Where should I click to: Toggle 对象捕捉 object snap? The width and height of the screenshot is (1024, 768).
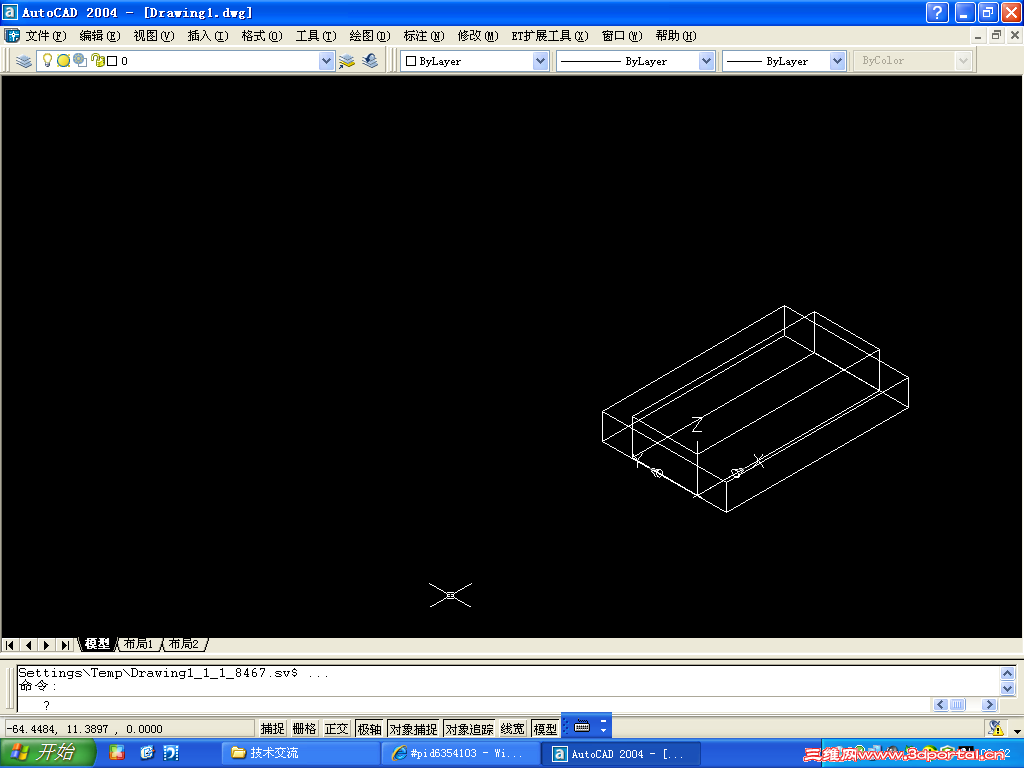413,728
